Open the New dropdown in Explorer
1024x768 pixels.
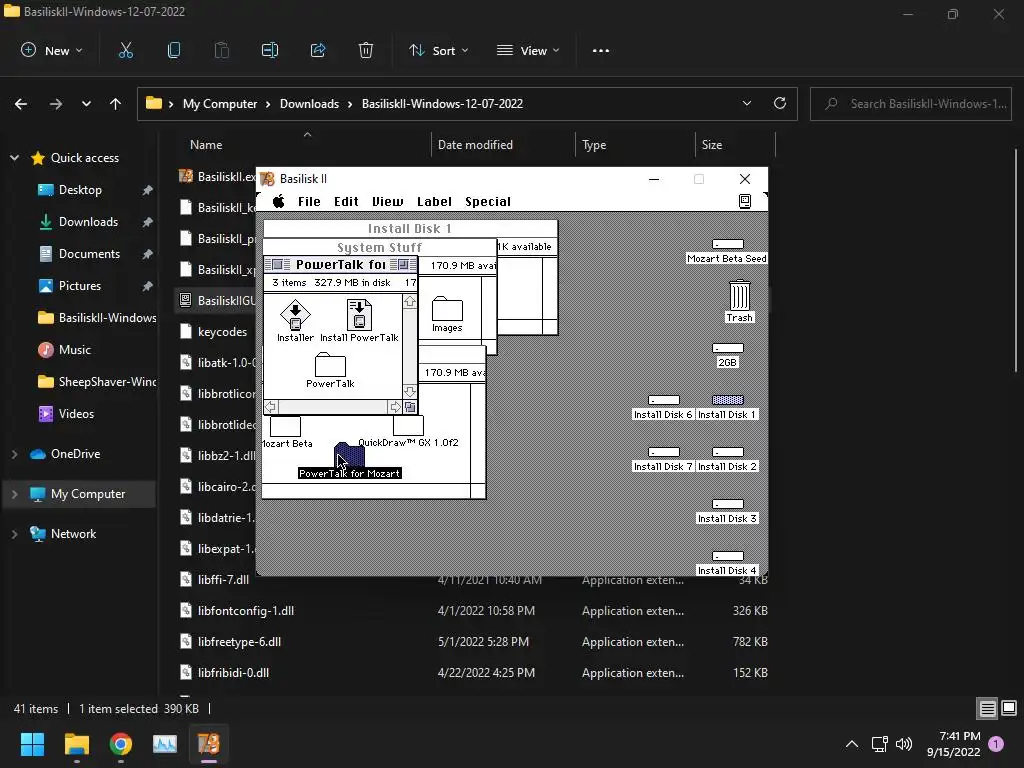coord(52,50)
